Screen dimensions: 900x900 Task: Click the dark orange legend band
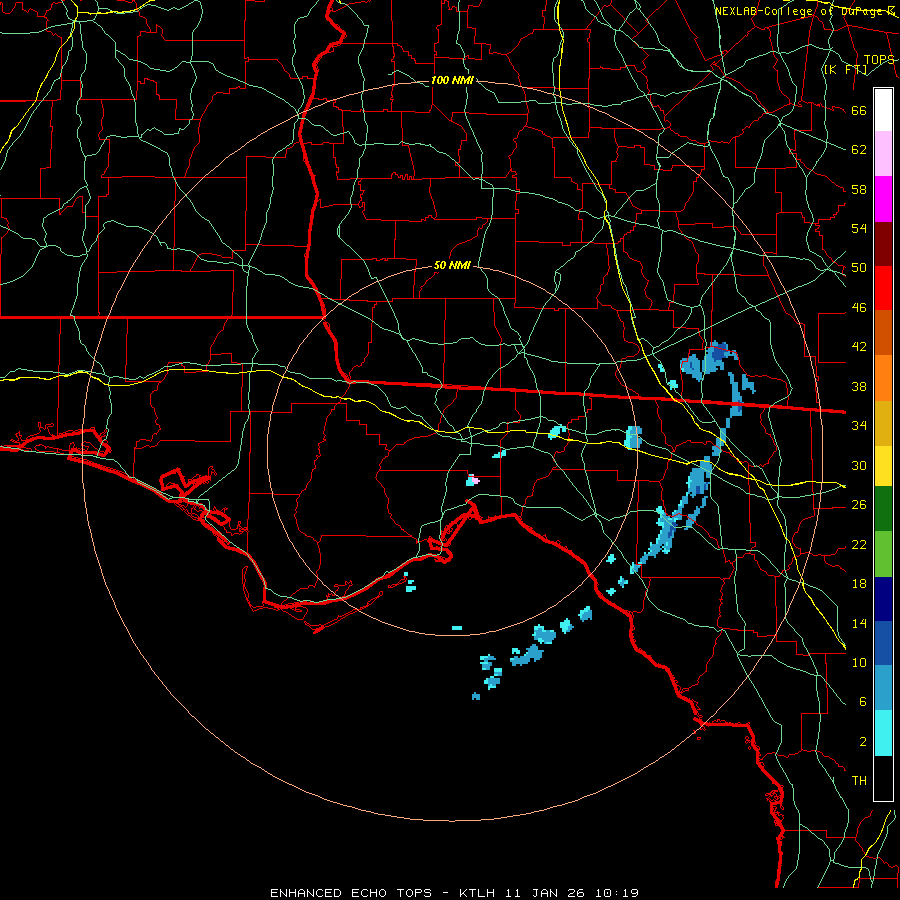[883, 333]
